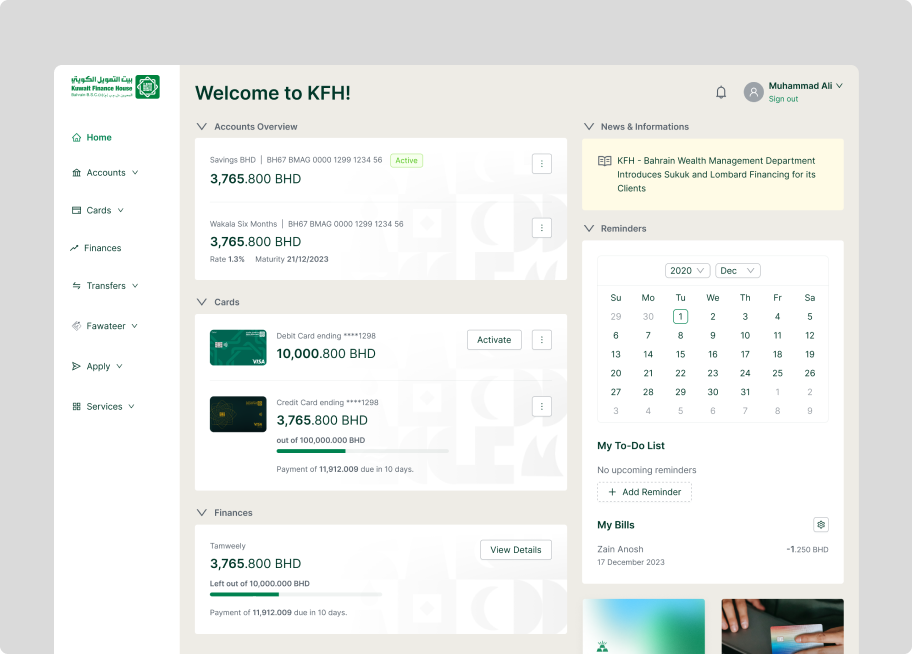This screenshot has width=912, height=655.
Task: Click the credit card usage progress bar
Action: click(x=362, y=451)
